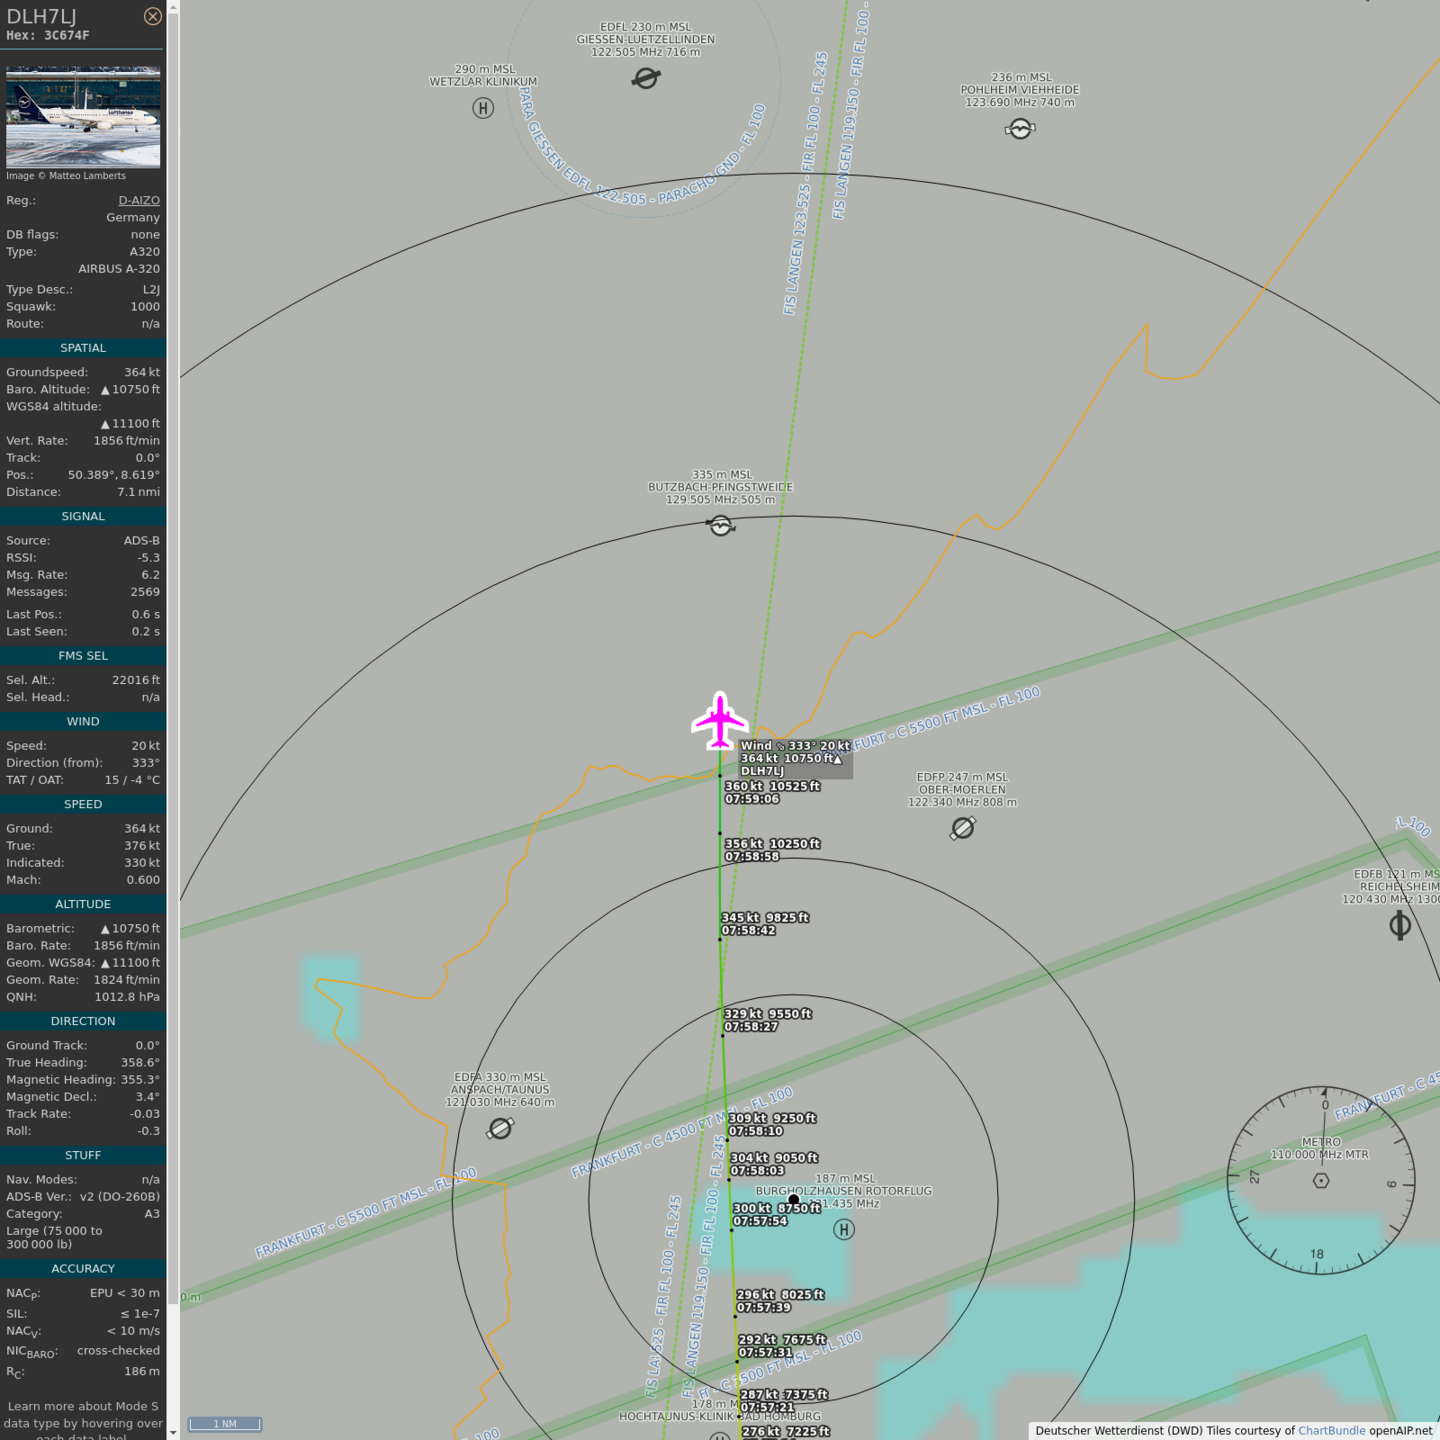1440x1440 pixels.
Task: Click the 1 NM map scale bar
Action: tap(225, 1424)
